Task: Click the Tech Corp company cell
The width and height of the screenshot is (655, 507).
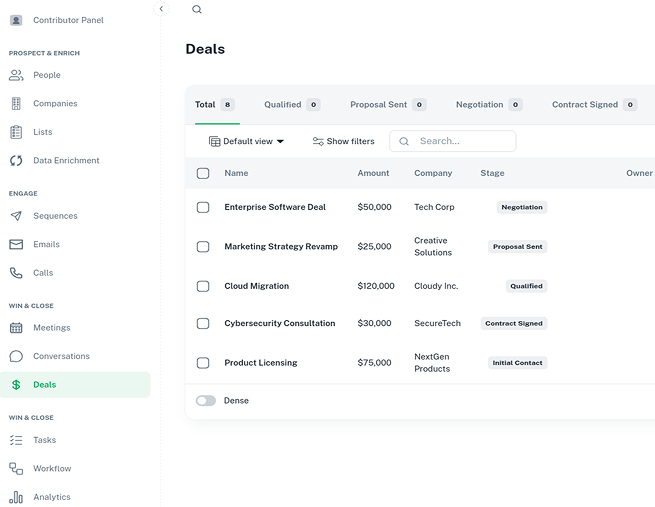Action: click(x=434, y=207)
